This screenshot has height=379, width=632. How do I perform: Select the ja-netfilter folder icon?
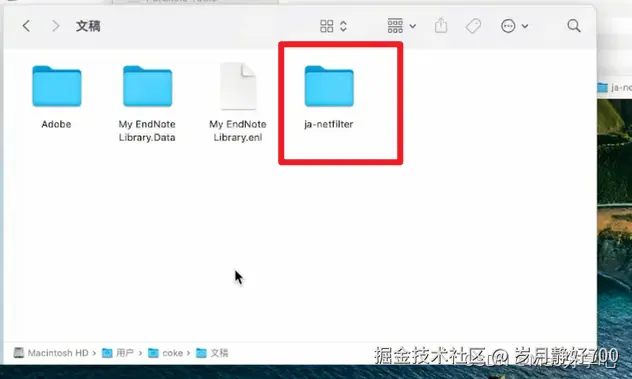tap(329, 86)
